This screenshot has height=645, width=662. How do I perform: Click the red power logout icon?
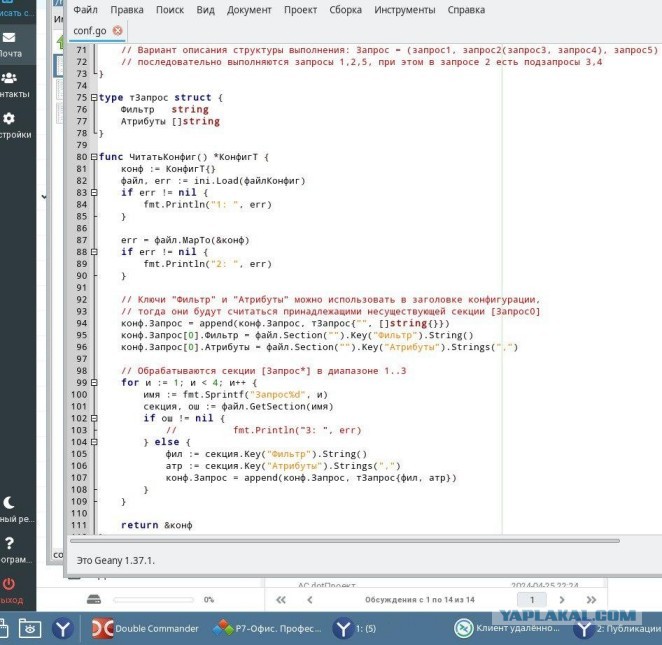pyautogui.click(x=8, y=584)
